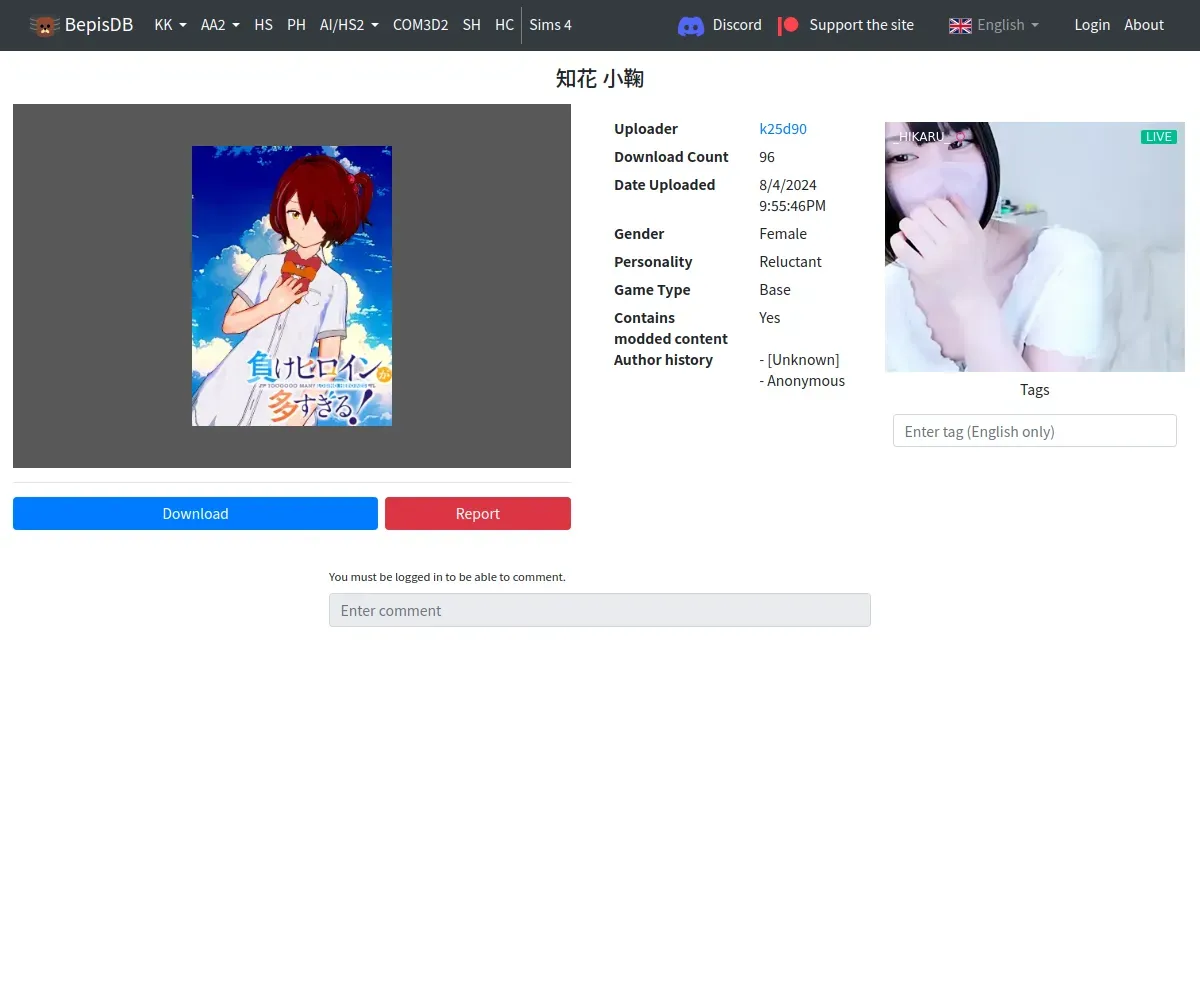This screenshot has width=1200, height=1000.
Task: Click the Anonymous author history entry
Action: pos(802,381)
